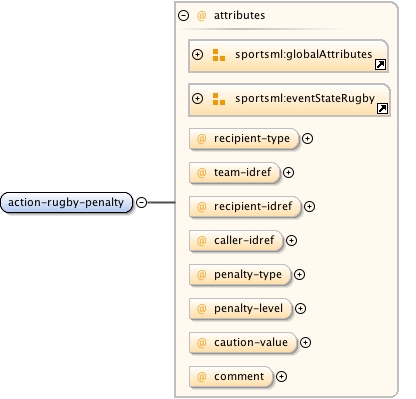Collapse the attributes group

pos(184,15)
